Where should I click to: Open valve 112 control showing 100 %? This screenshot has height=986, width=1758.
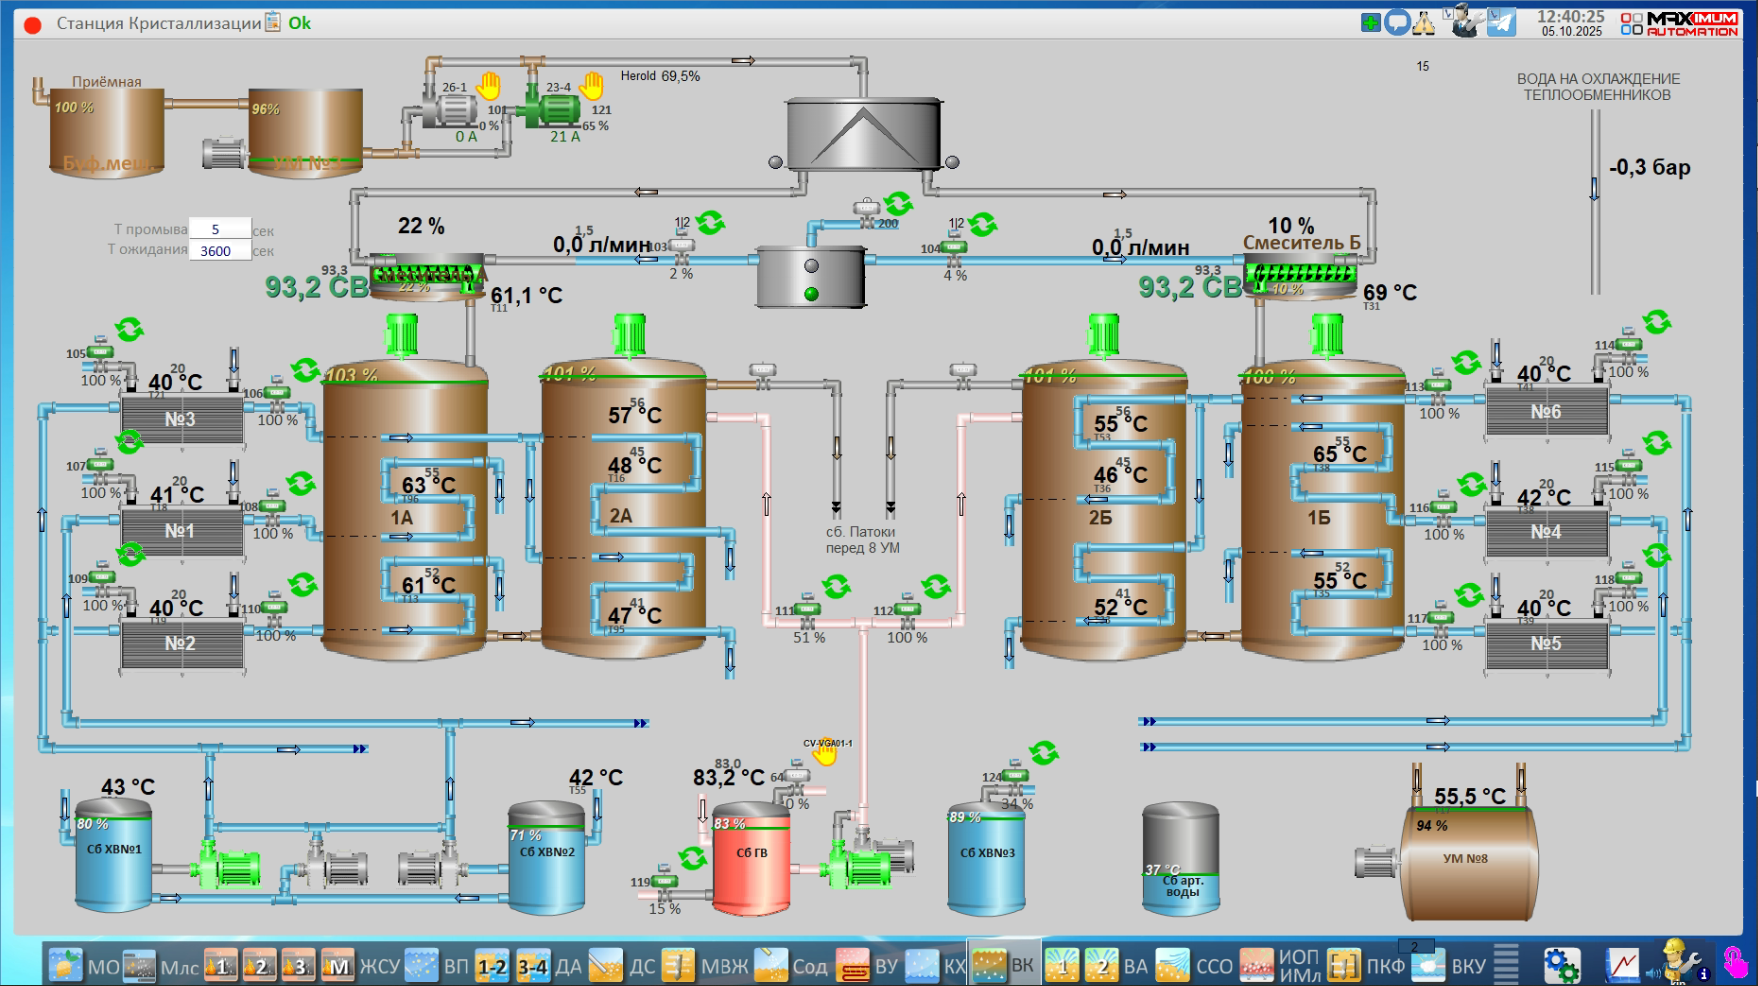click(907, 611)
